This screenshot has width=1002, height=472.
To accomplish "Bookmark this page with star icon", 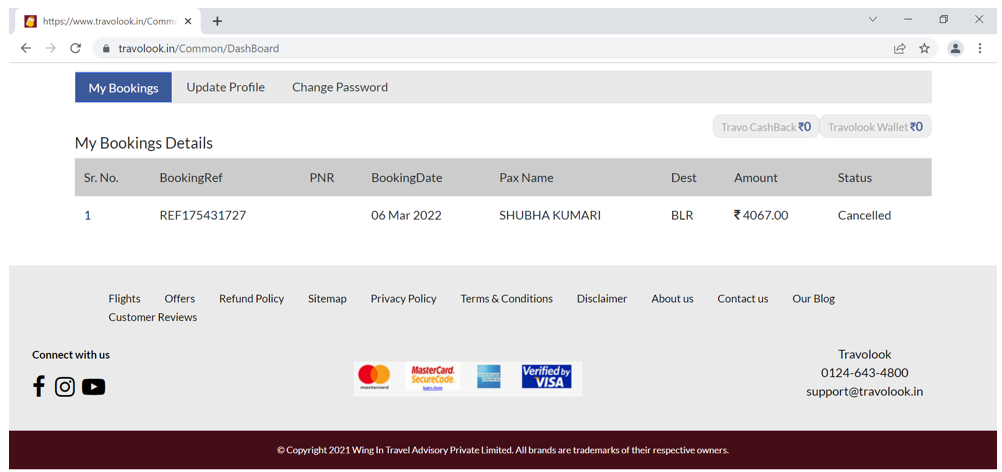I will (x=924, y=48).
